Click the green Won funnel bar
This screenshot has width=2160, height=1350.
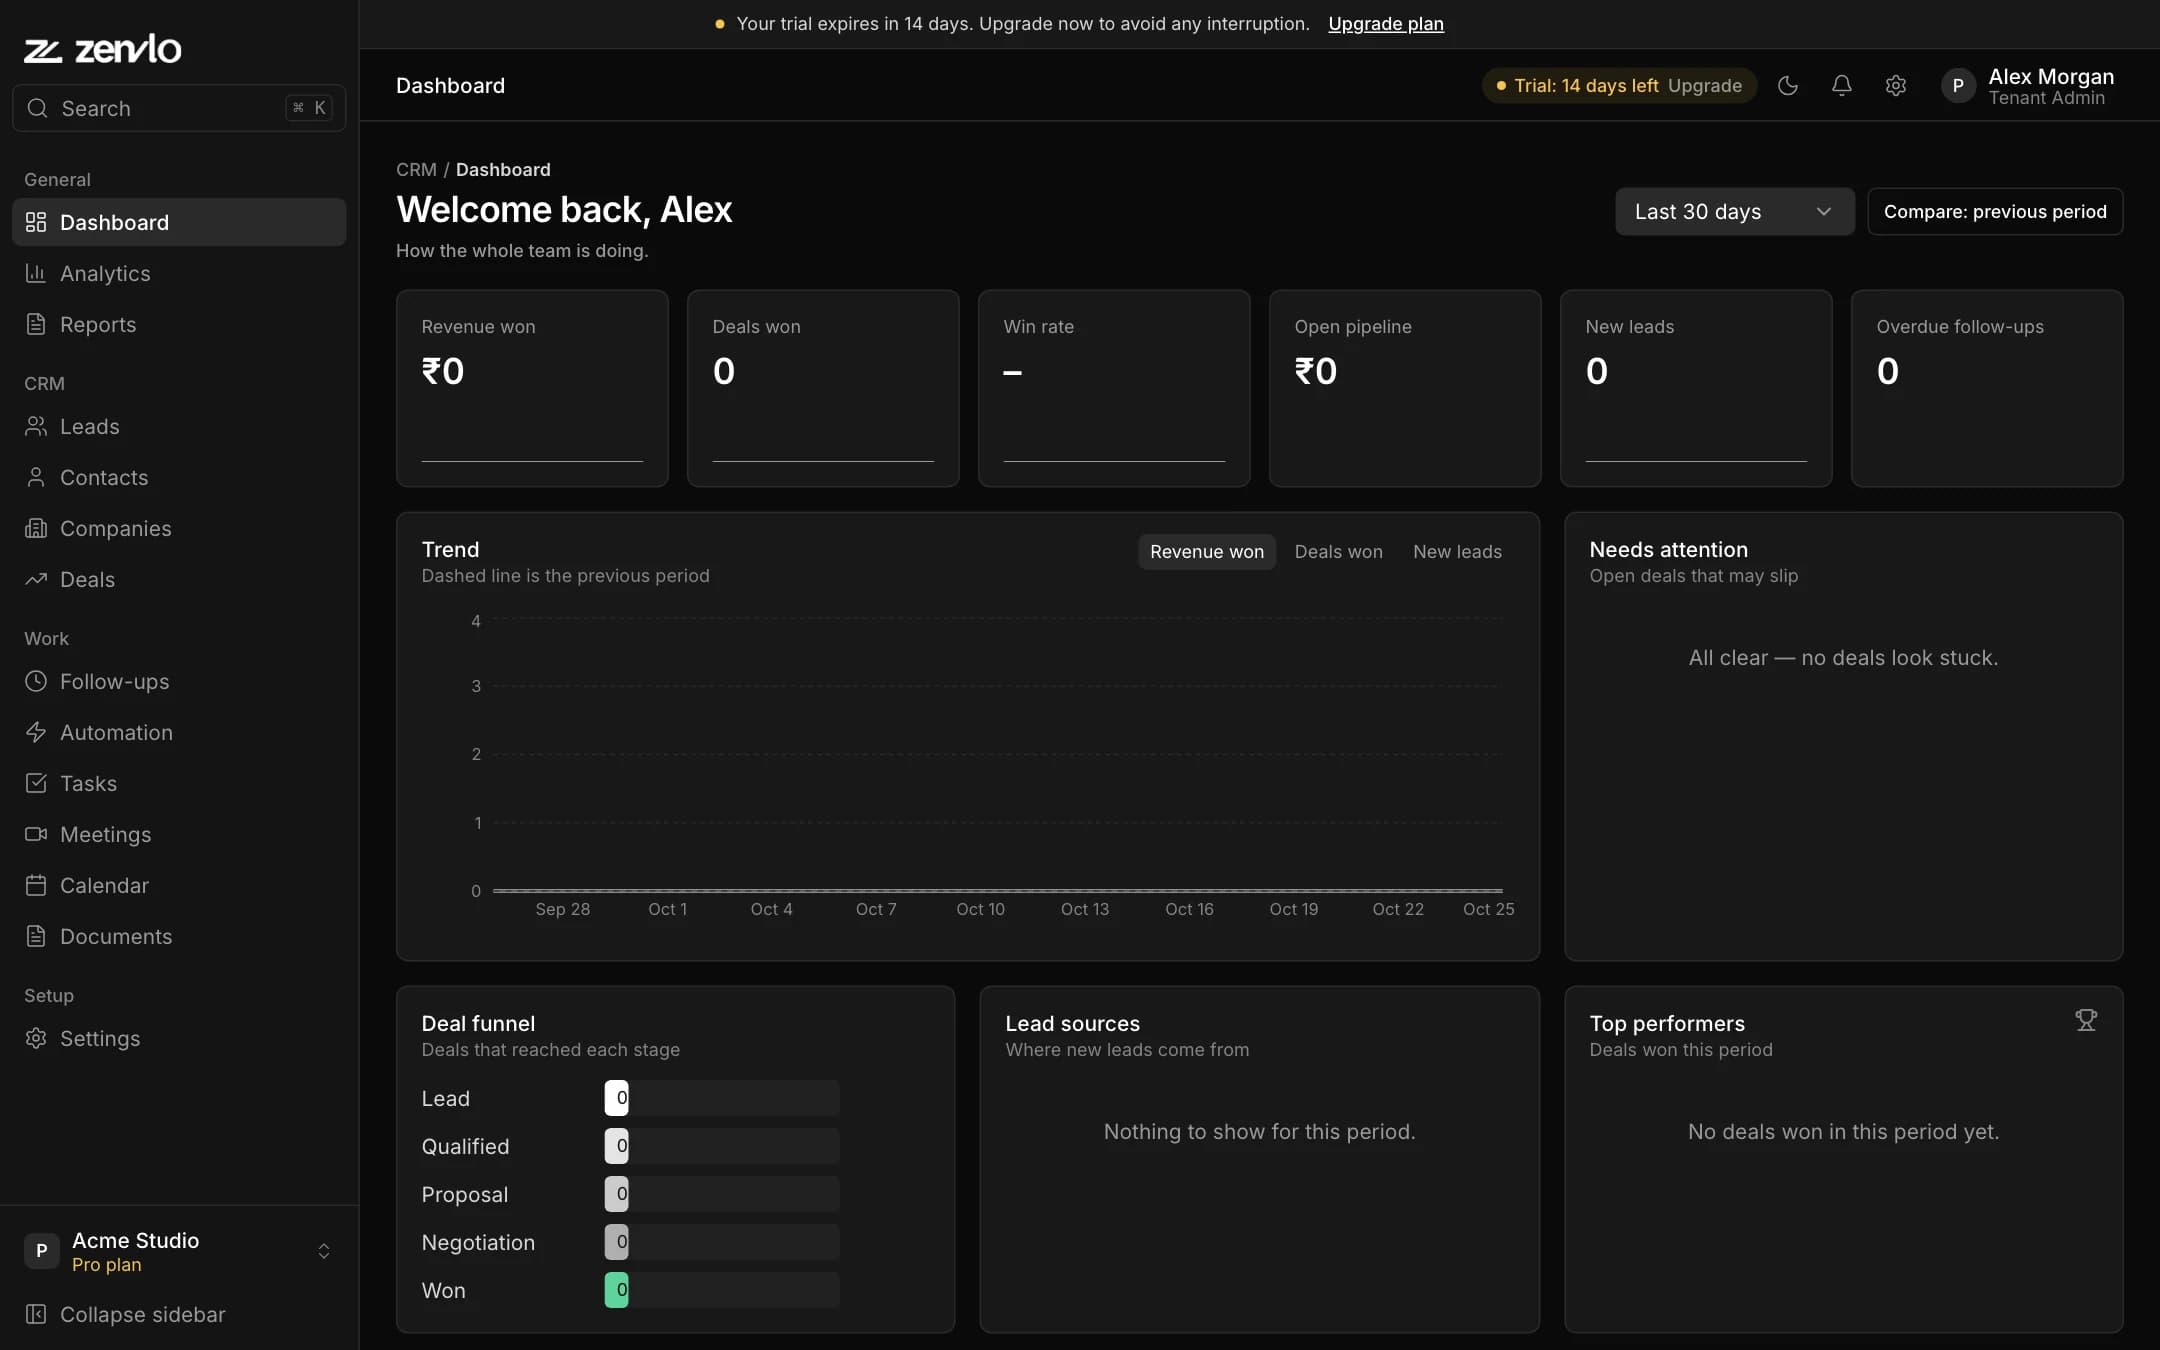[x=617, y=1290]
